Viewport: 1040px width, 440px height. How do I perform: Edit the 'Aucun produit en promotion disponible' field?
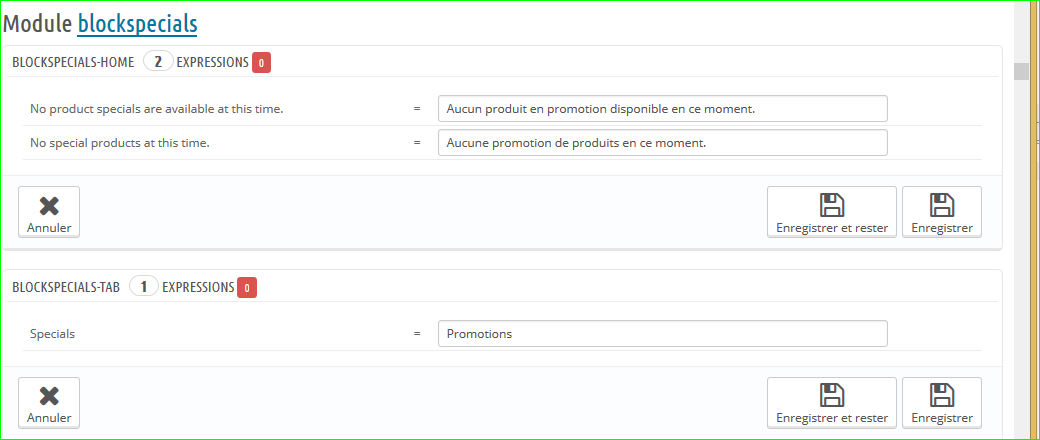coord(662,108)
